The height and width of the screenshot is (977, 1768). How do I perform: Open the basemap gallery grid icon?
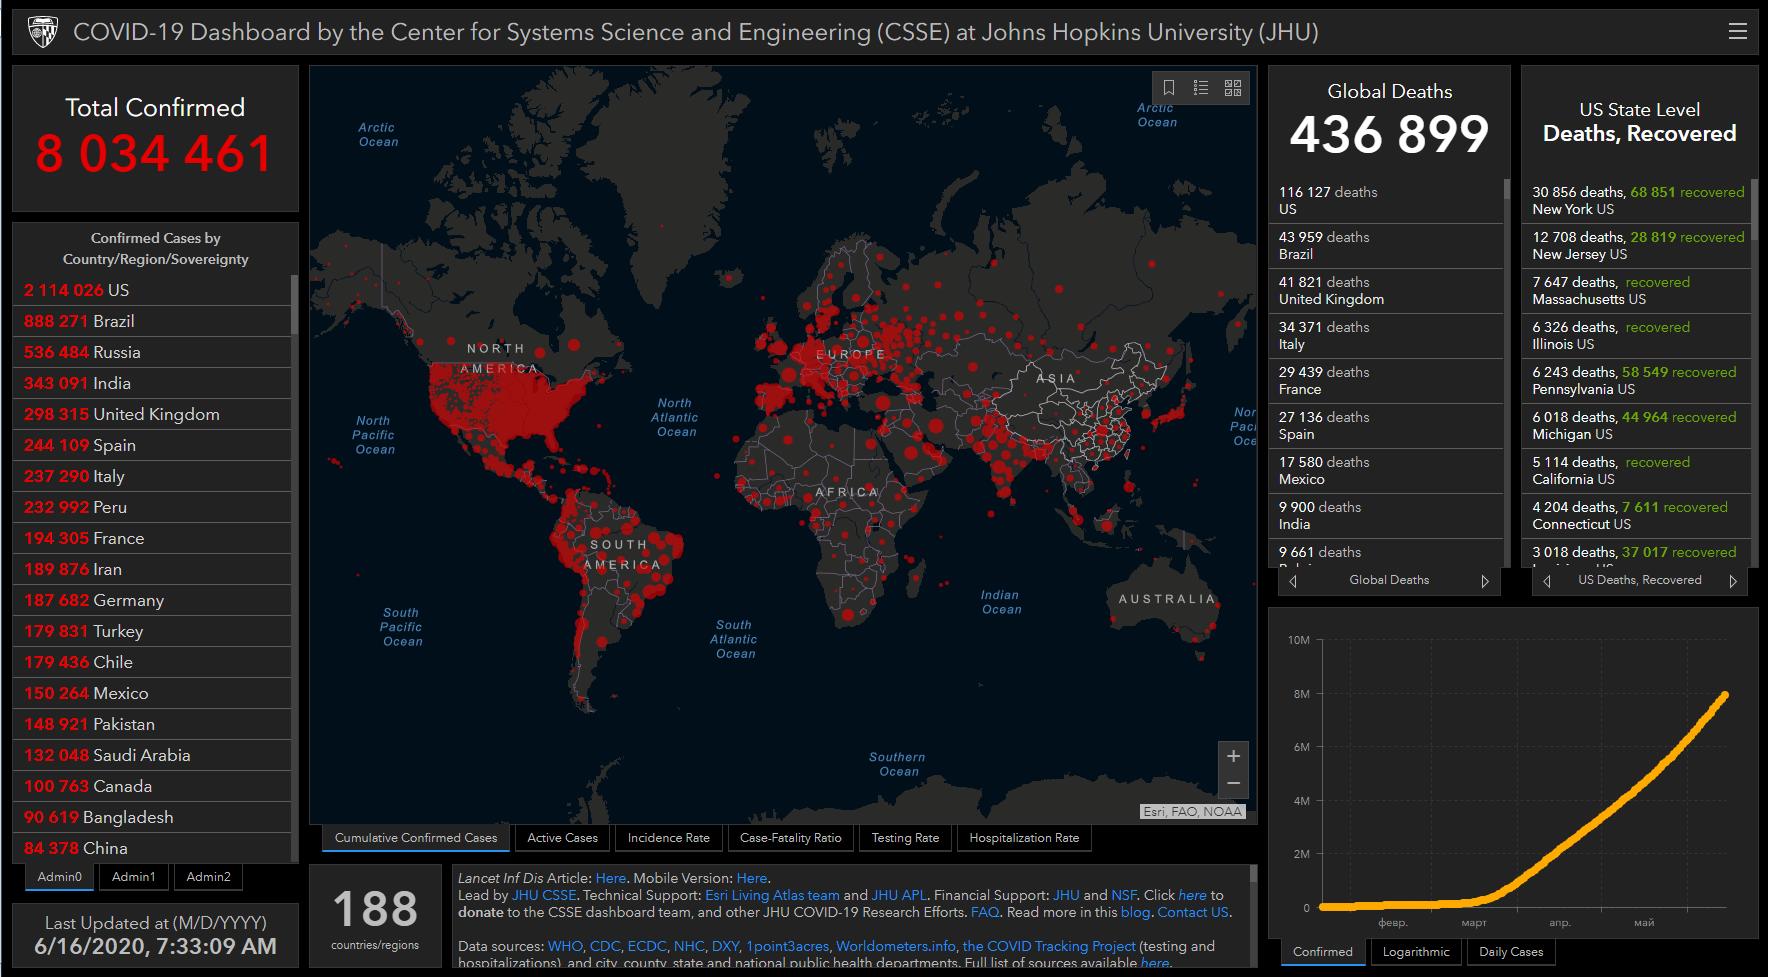(1233, 88)
